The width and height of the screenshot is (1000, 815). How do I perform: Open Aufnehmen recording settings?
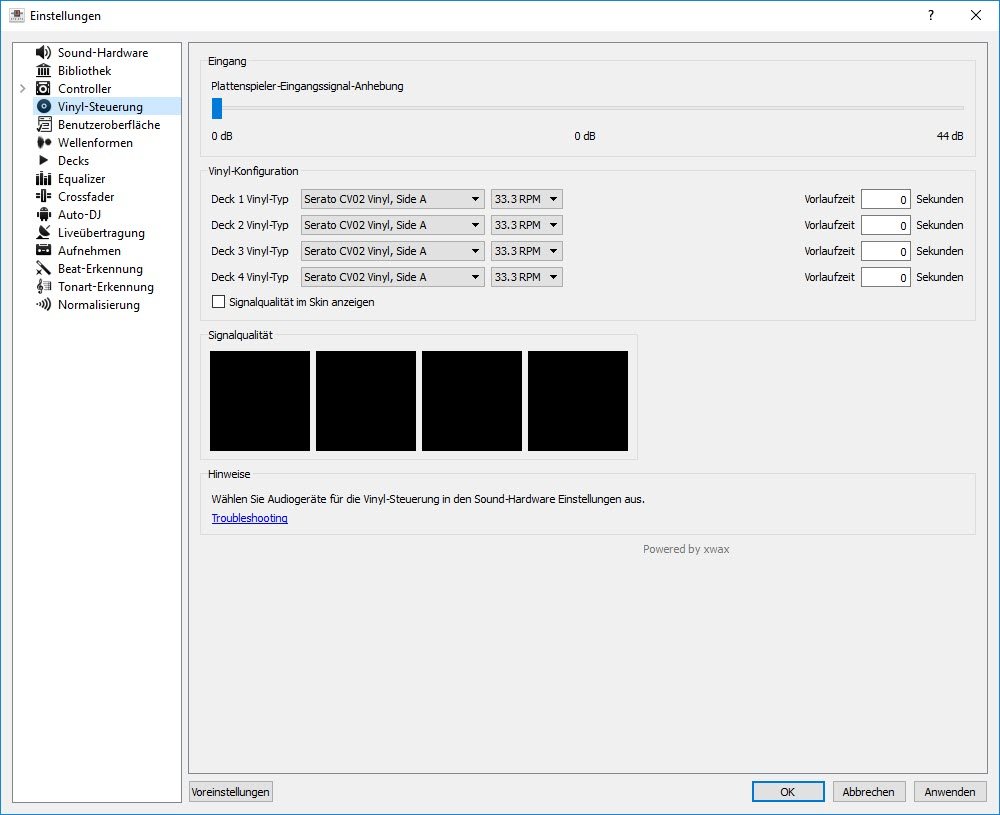click(x=89, y=251)
